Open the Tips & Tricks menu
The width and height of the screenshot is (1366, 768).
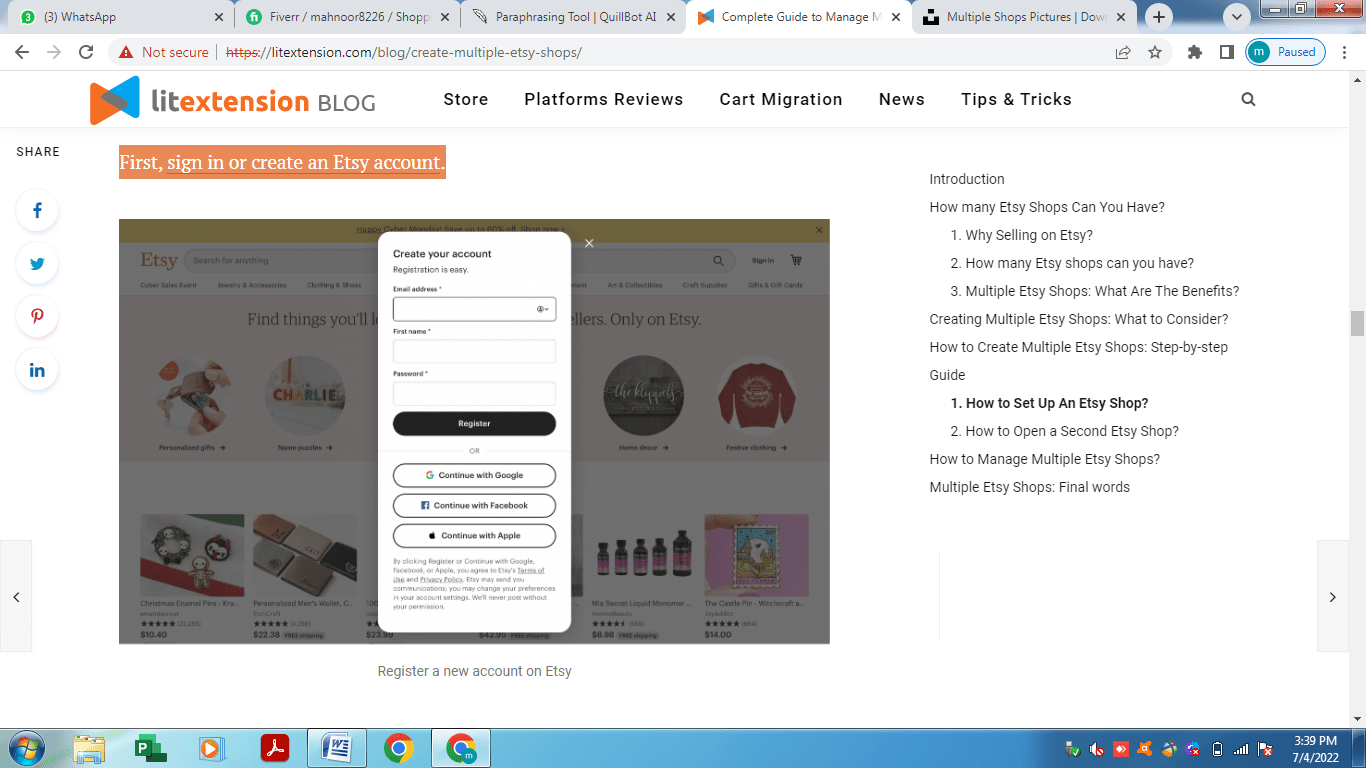point(1016,99)
